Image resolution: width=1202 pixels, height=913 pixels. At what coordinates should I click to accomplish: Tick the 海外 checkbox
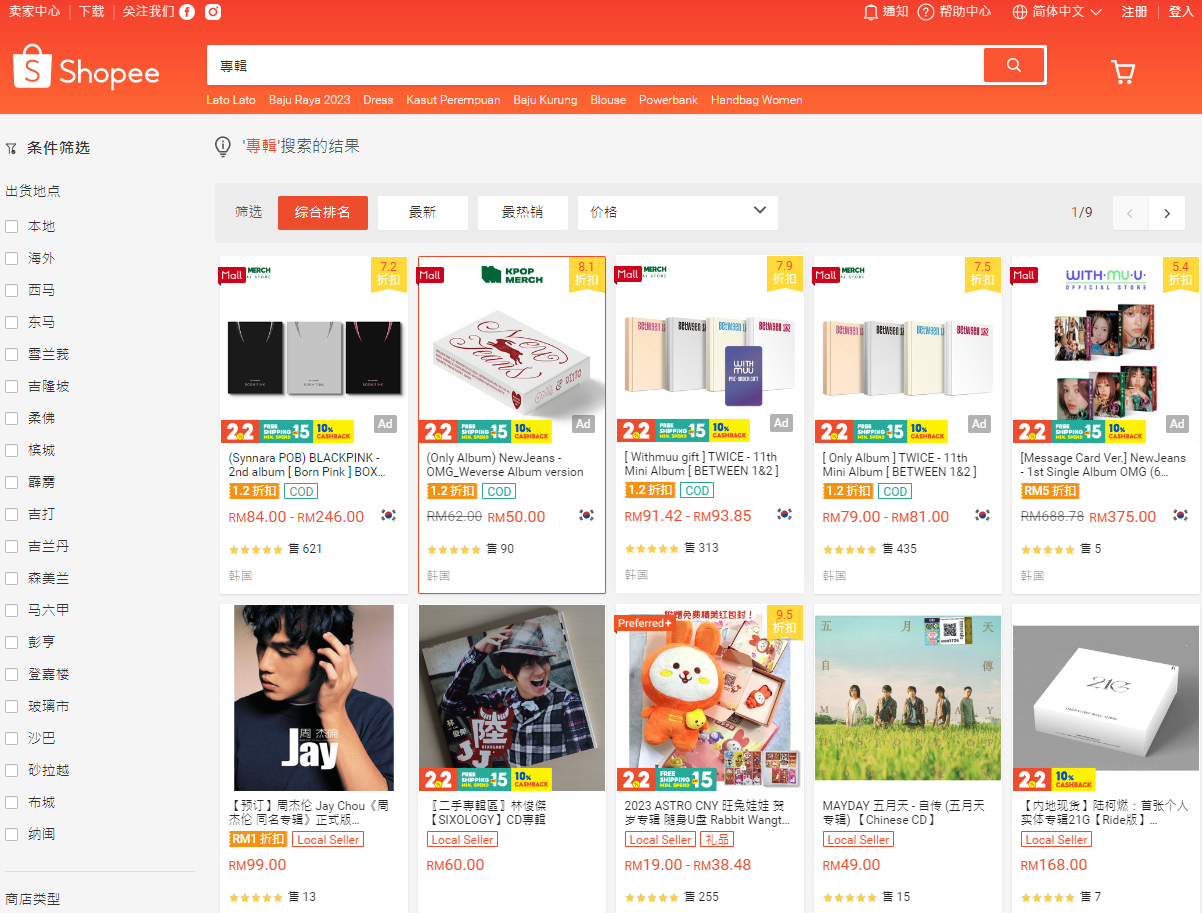pyautogui.click(x=12, y=259)
